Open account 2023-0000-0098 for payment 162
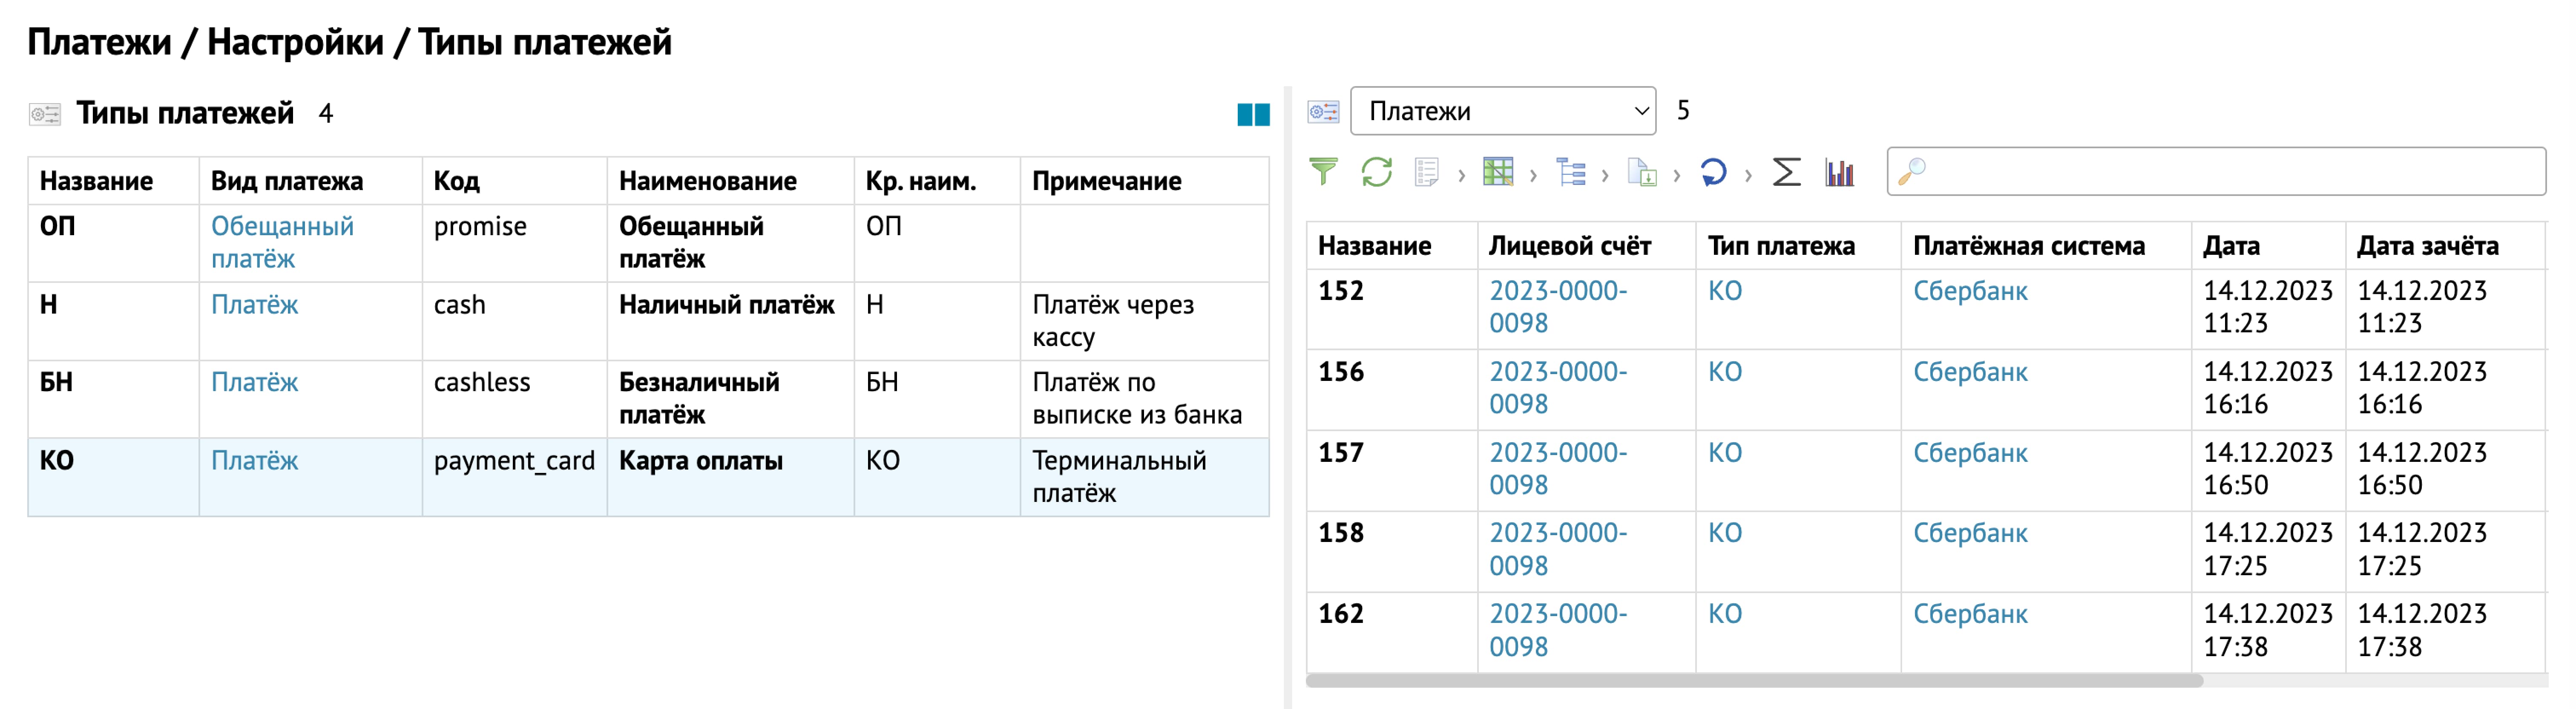Viewport: 2576px width, 709px height. pyautogui.click(x=1558, y=630)
